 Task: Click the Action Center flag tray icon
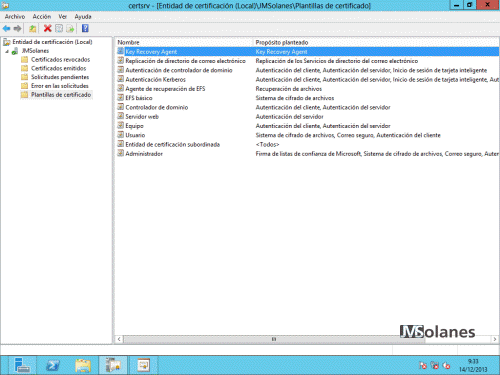point(423,366)
